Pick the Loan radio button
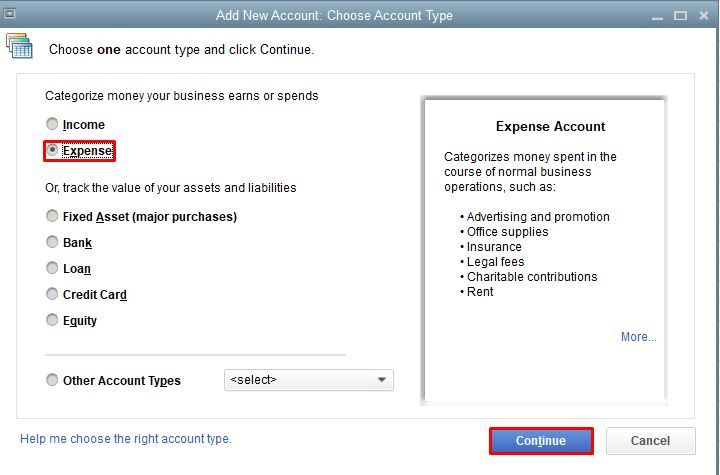Screen dimensions: 720x475 [x=53, y=268]
